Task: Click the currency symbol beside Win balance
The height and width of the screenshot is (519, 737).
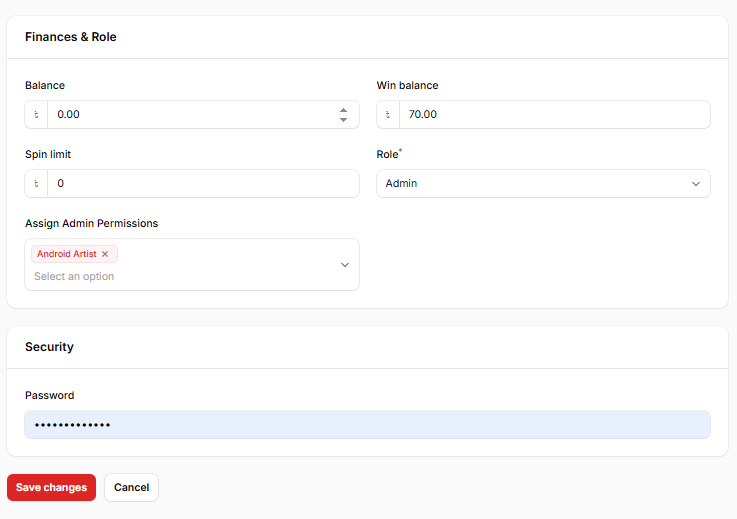Action: point(388,115)
